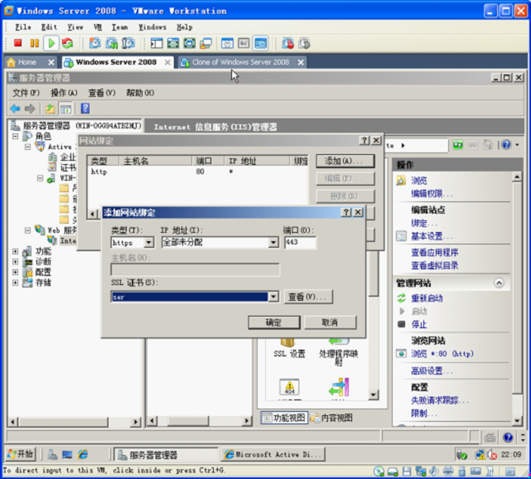Click the green refresh icon beside the IIS address bar
The width and height of the screenshot is (531, 479).
click(458, 145)
